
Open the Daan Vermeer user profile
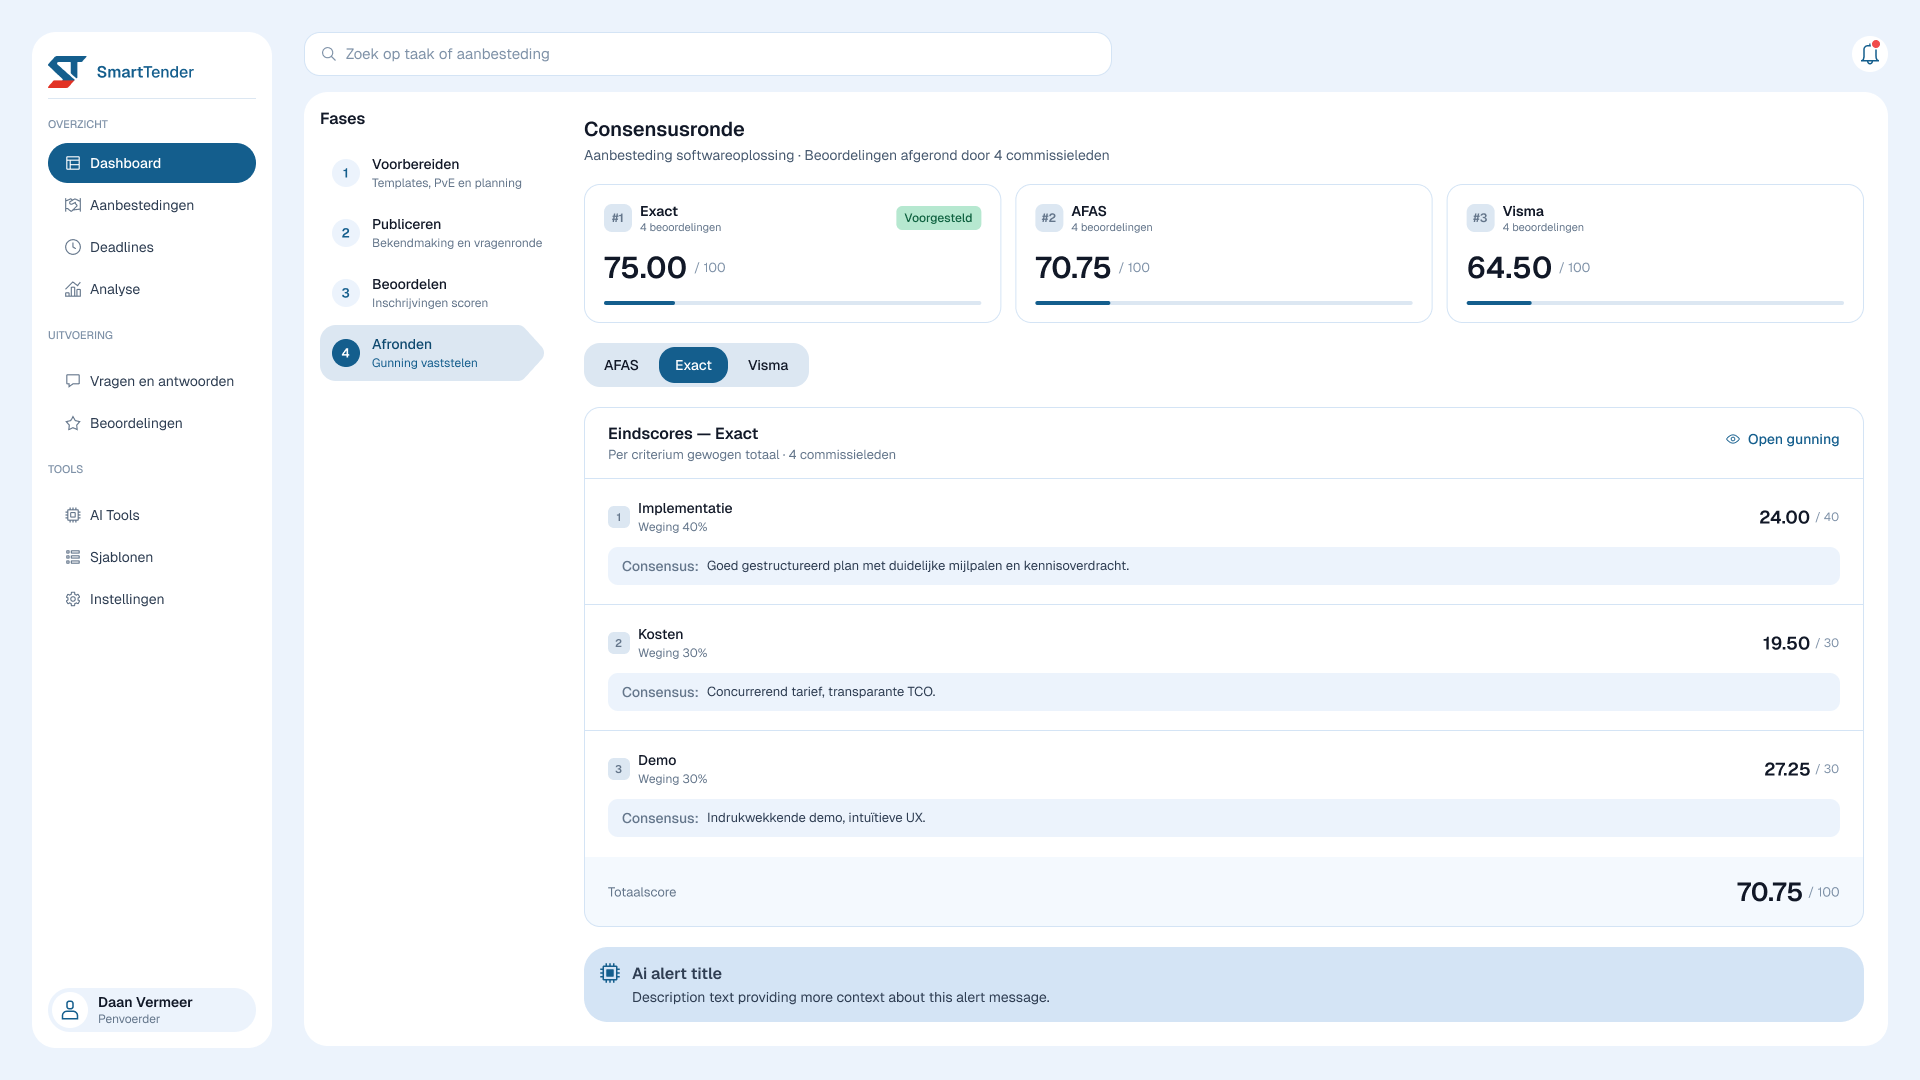tap(152, 1010)
